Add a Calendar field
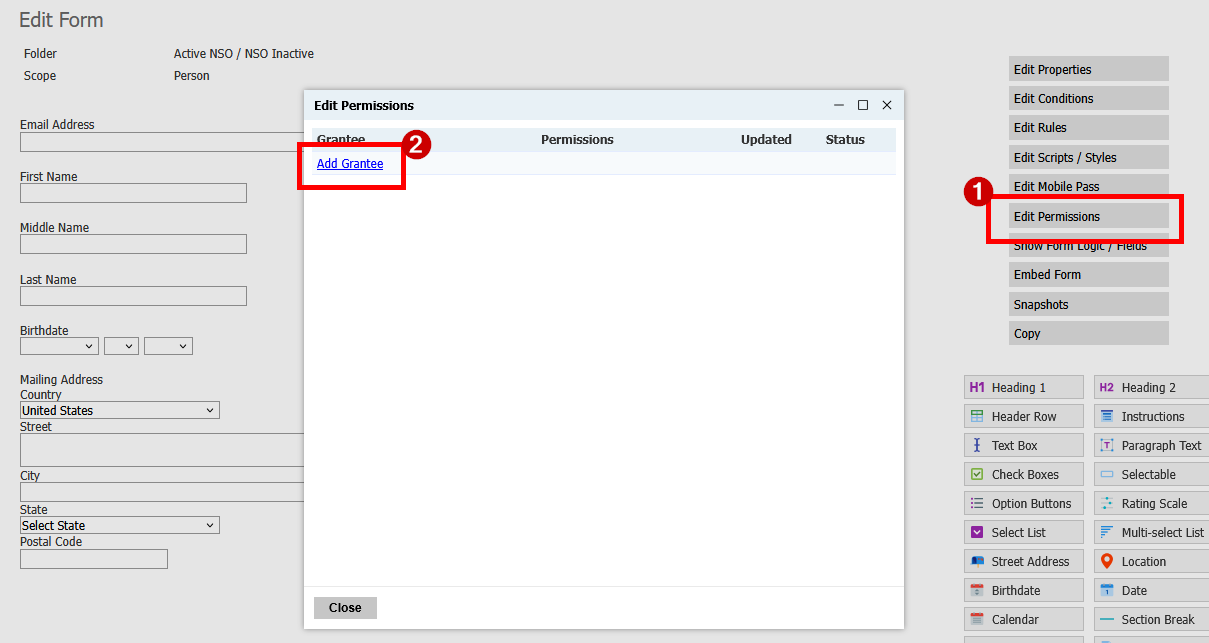Image resolution: width=1209 pixels, height=643 pixels. click(1024, 619)
